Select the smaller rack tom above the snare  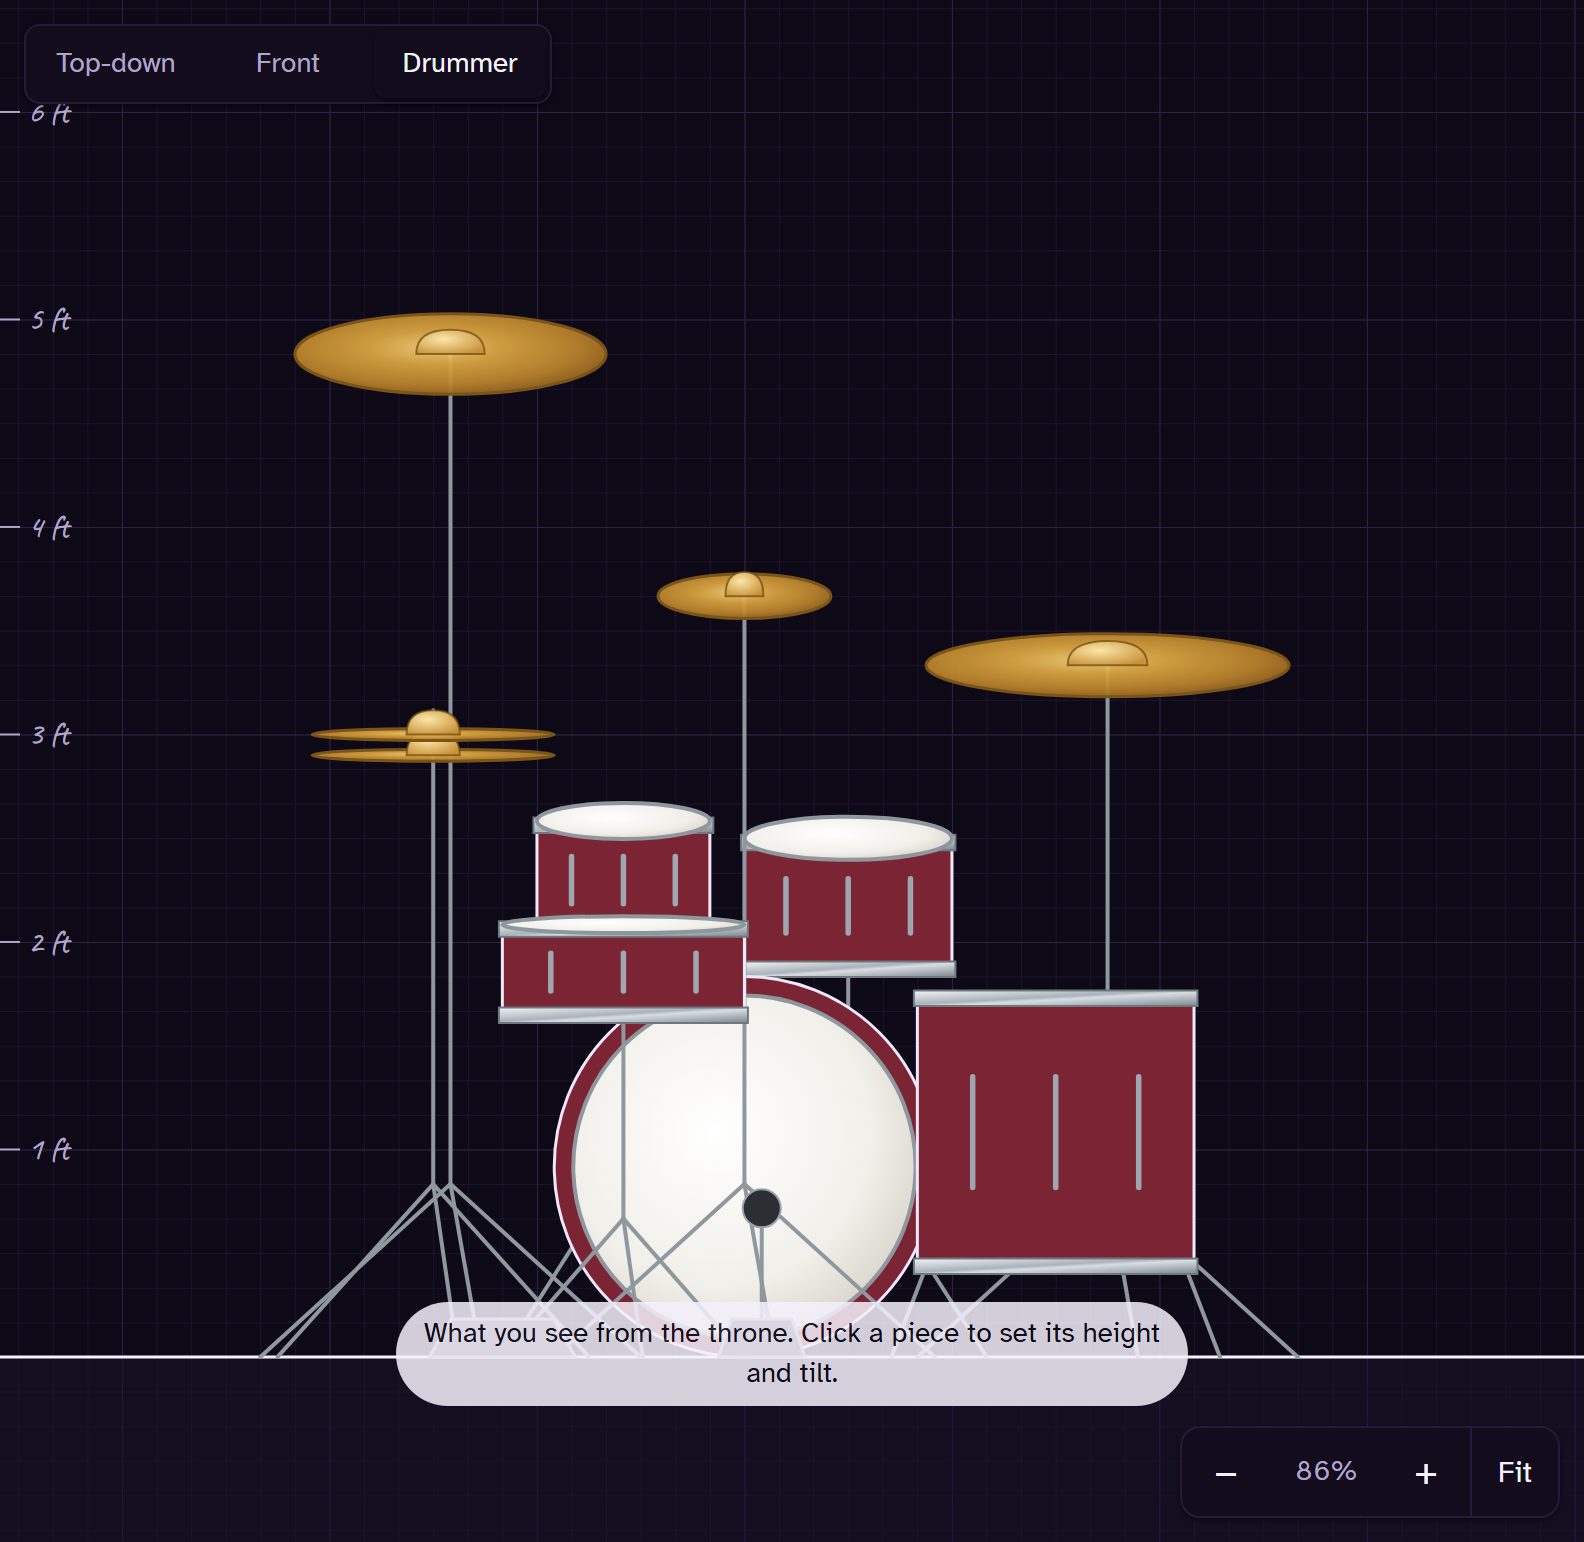coord(623,858)
